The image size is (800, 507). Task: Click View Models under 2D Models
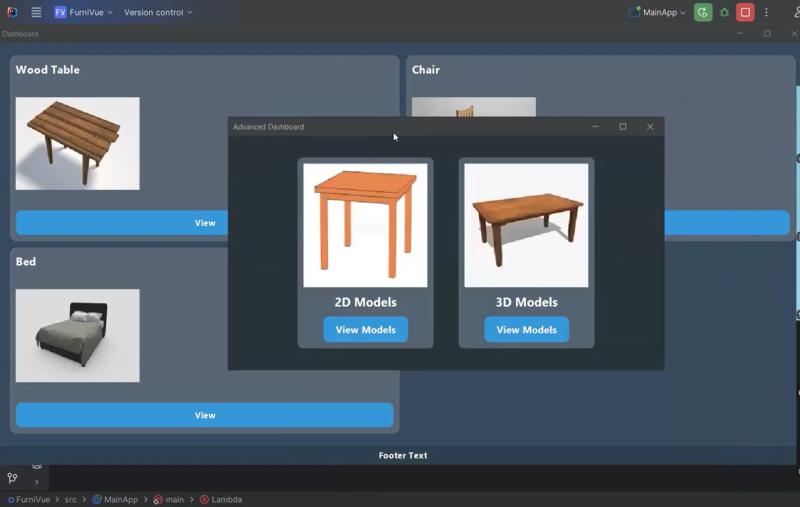pos(365,330)
